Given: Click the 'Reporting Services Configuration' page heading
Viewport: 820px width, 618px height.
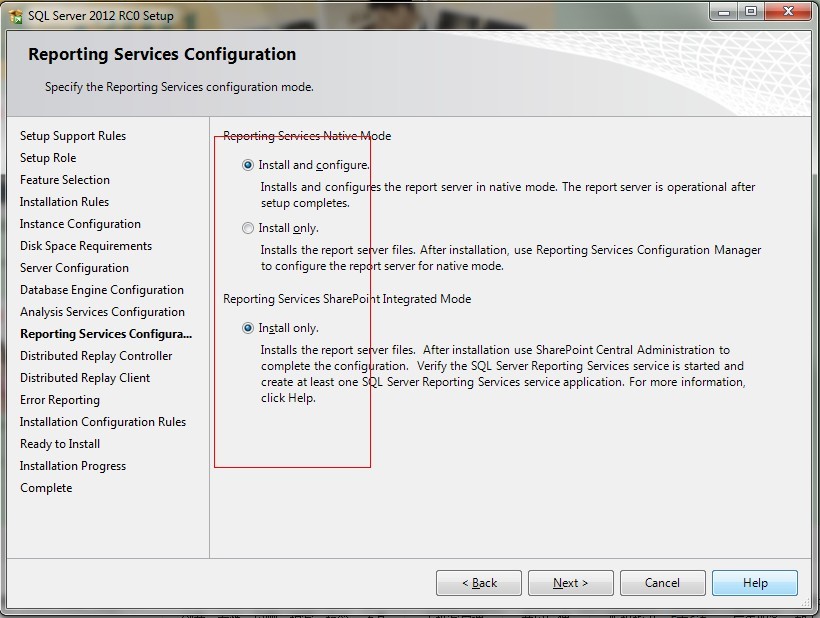Looking at the screenshot, I should (x=162, y=54).
